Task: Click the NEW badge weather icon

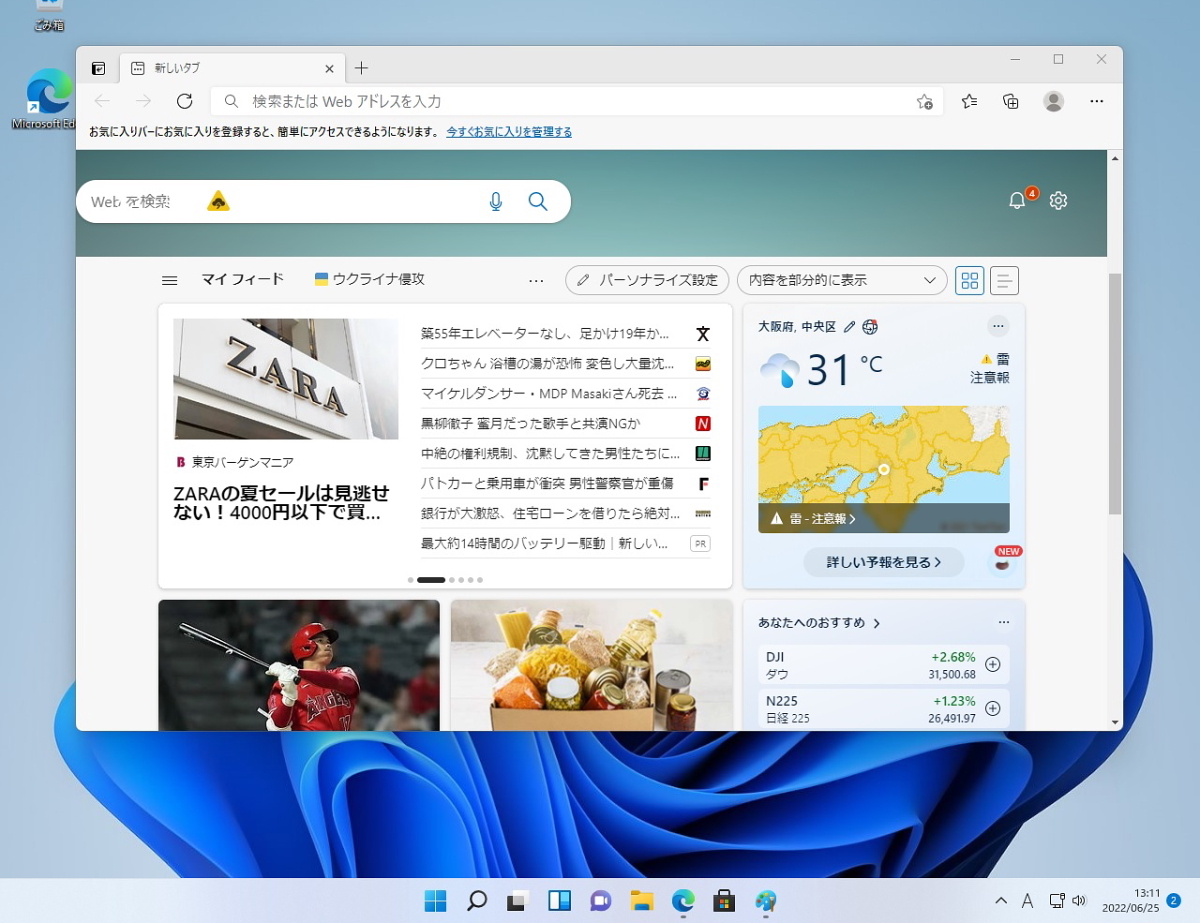Action: (x=1003, y=560)
